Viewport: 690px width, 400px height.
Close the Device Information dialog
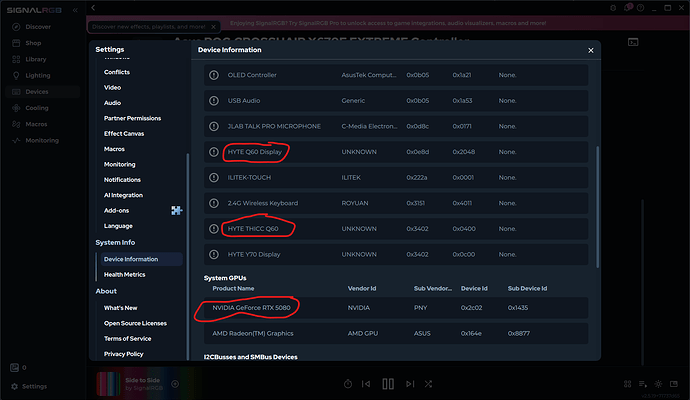[591, 51]
